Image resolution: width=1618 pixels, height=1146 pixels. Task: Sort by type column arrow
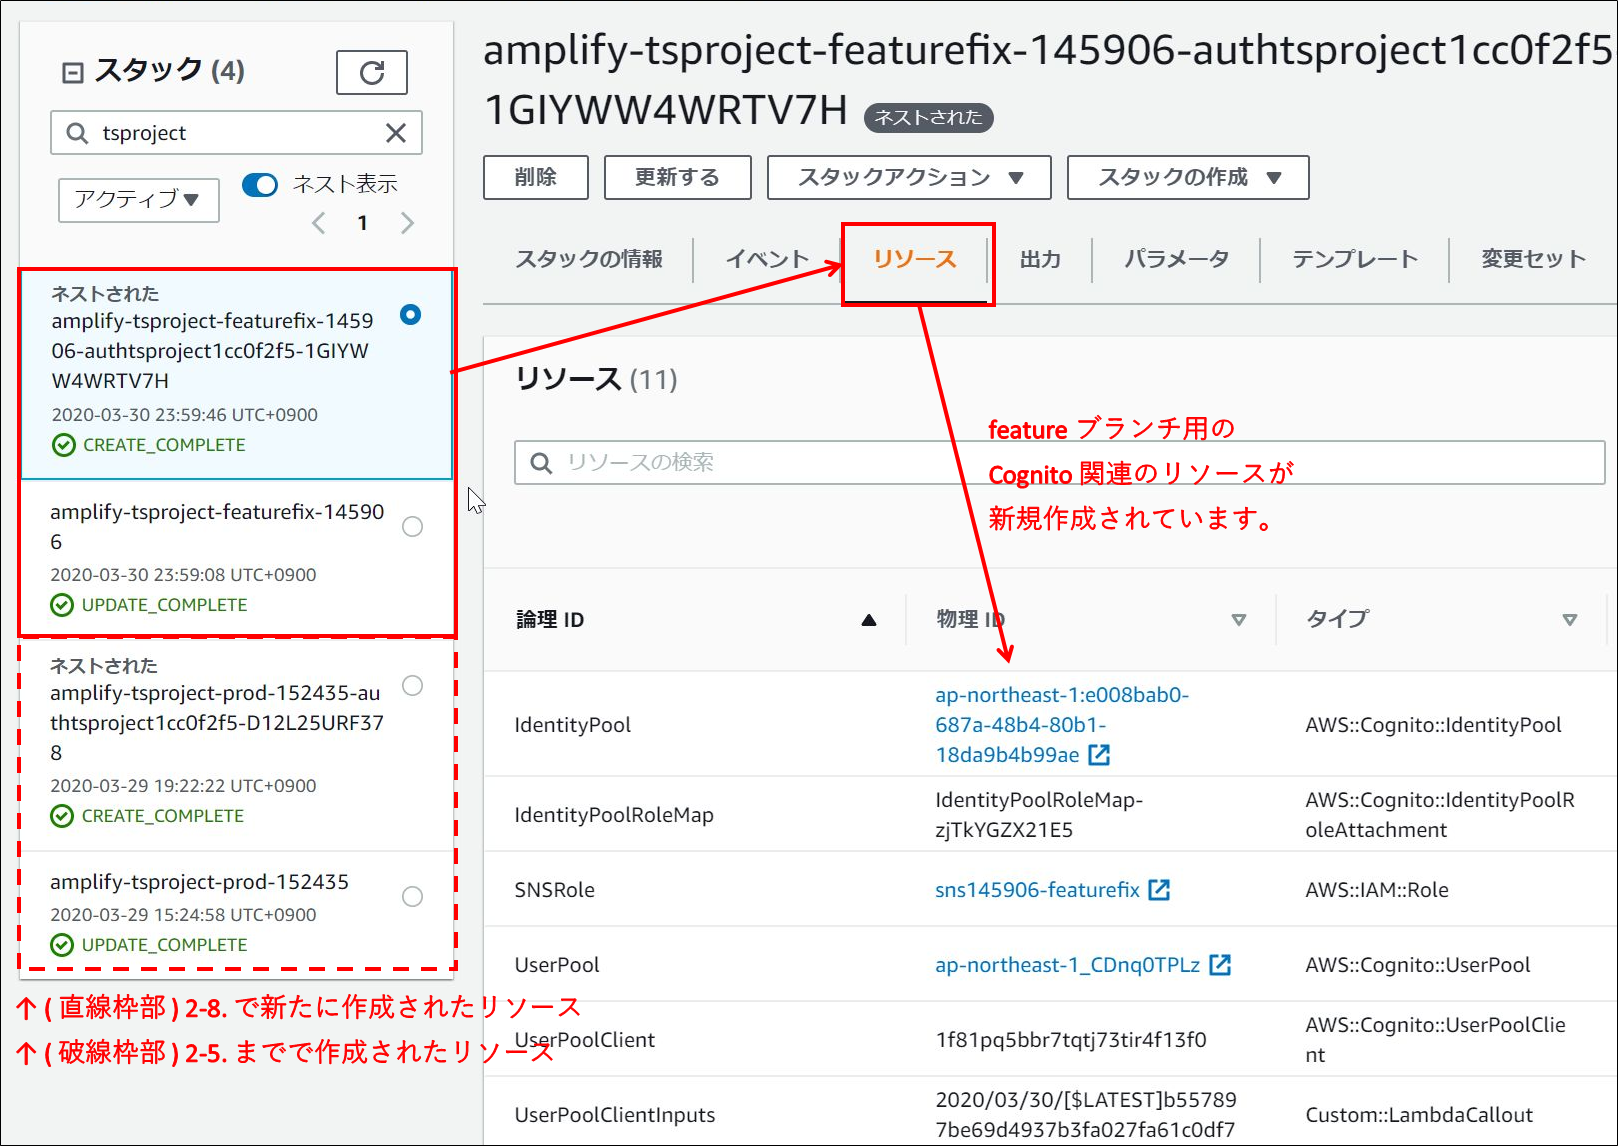[x=1570, y=620]
